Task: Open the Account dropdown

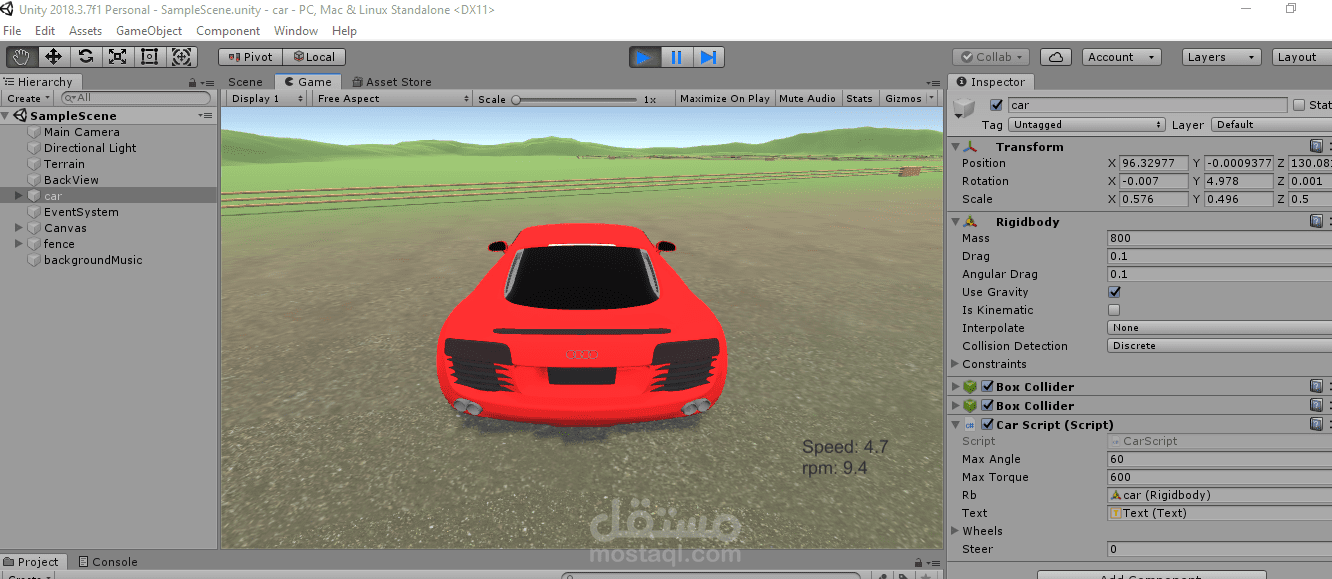Action: click(x=1121, y=57)
